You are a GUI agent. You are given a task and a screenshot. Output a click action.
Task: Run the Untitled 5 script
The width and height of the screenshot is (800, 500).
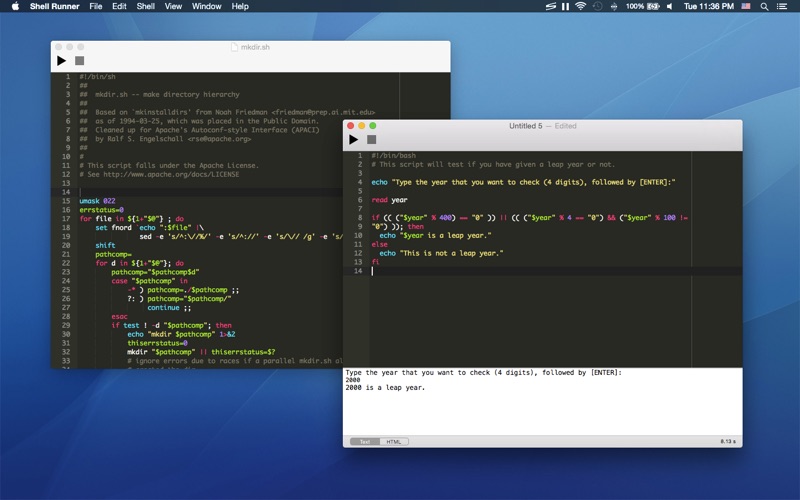353,140
